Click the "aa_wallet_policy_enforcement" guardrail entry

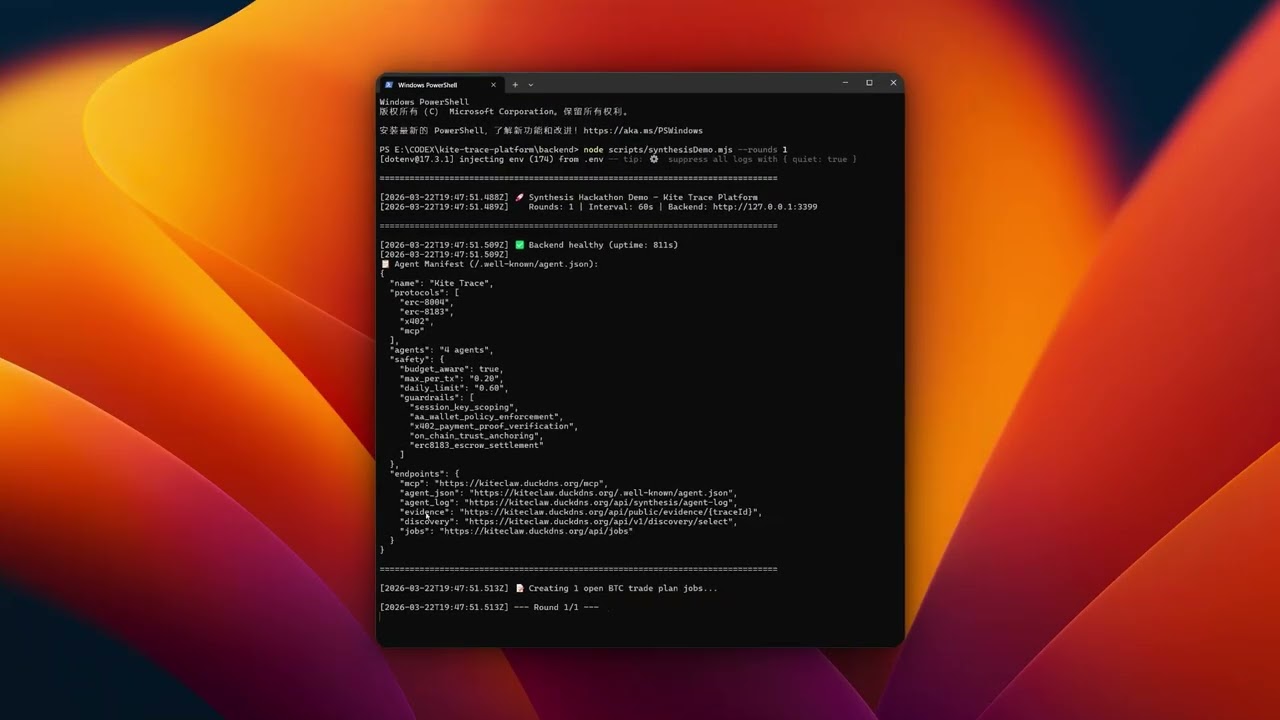[486, 417]
